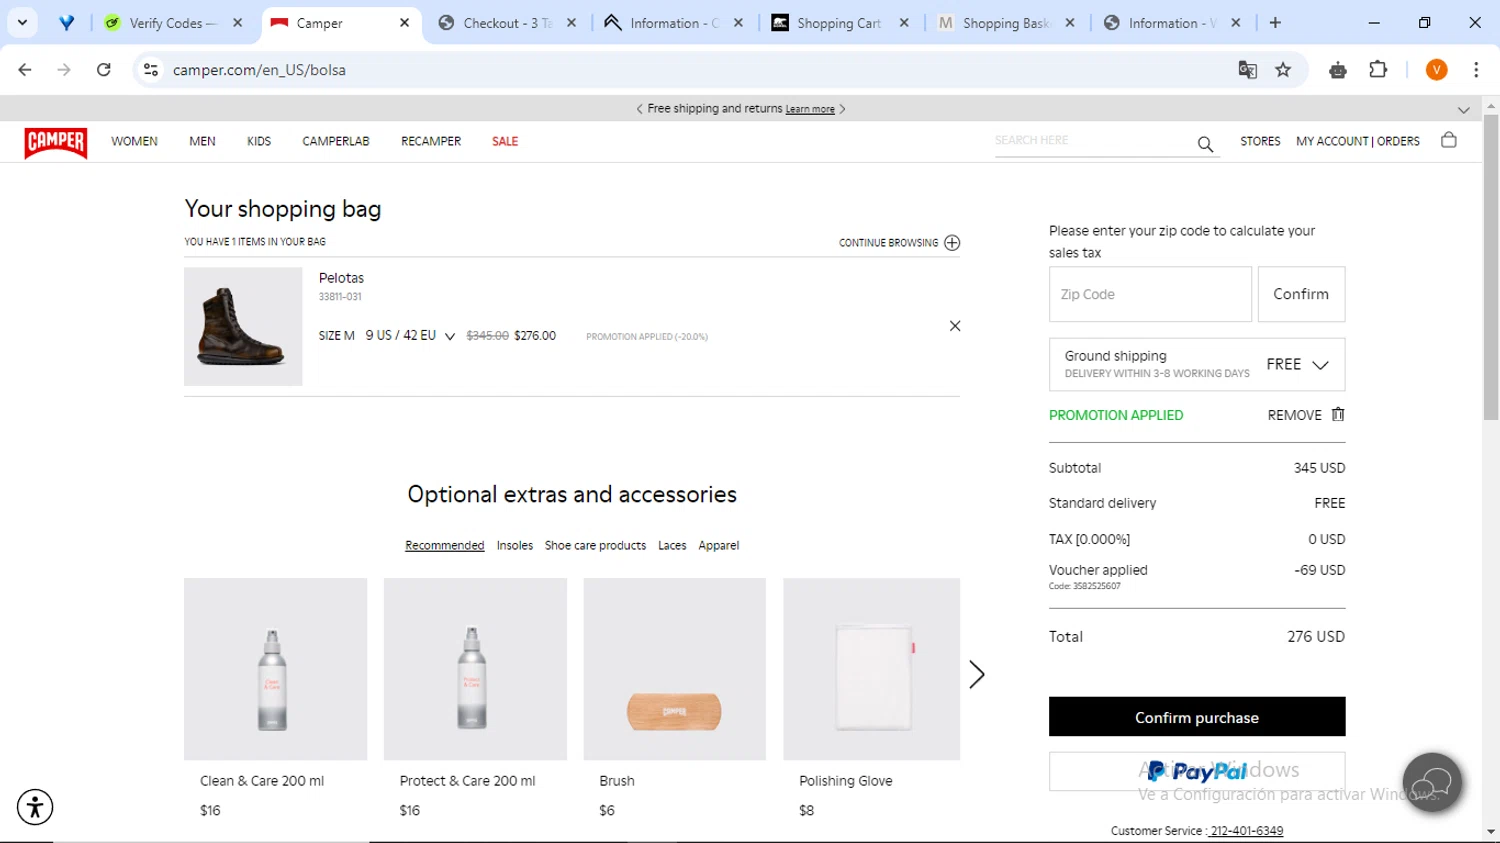Switch to Shoe care products tab
The height and width of the screenshot is (843, 1500).
pyautogui.click(x=595, y=546)
